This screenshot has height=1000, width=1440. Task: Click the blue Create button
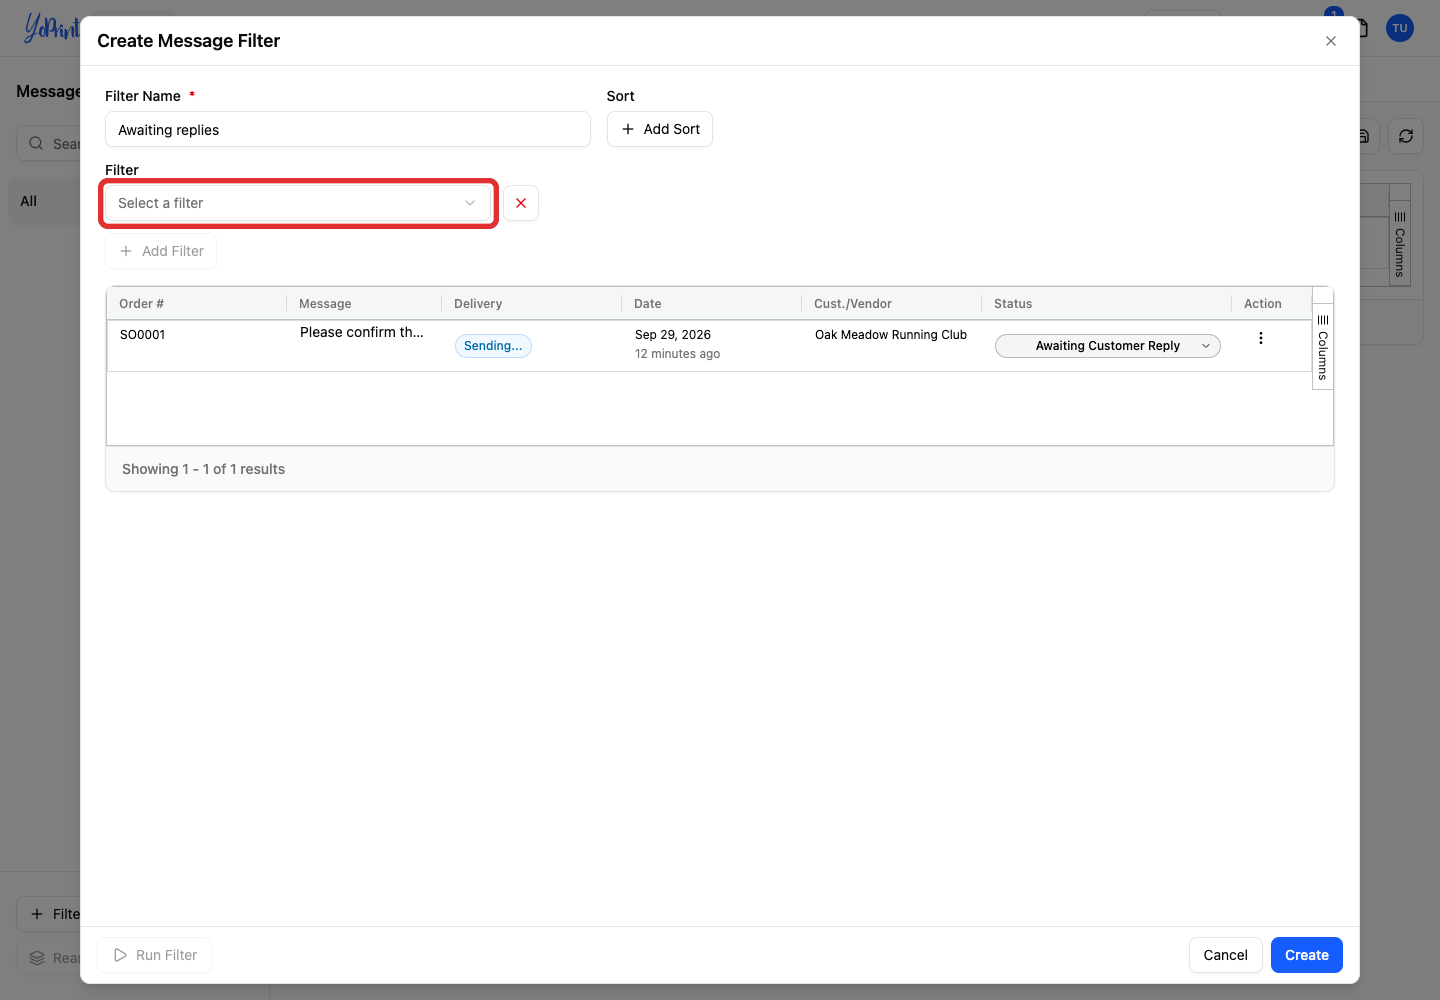[1306, 955]
